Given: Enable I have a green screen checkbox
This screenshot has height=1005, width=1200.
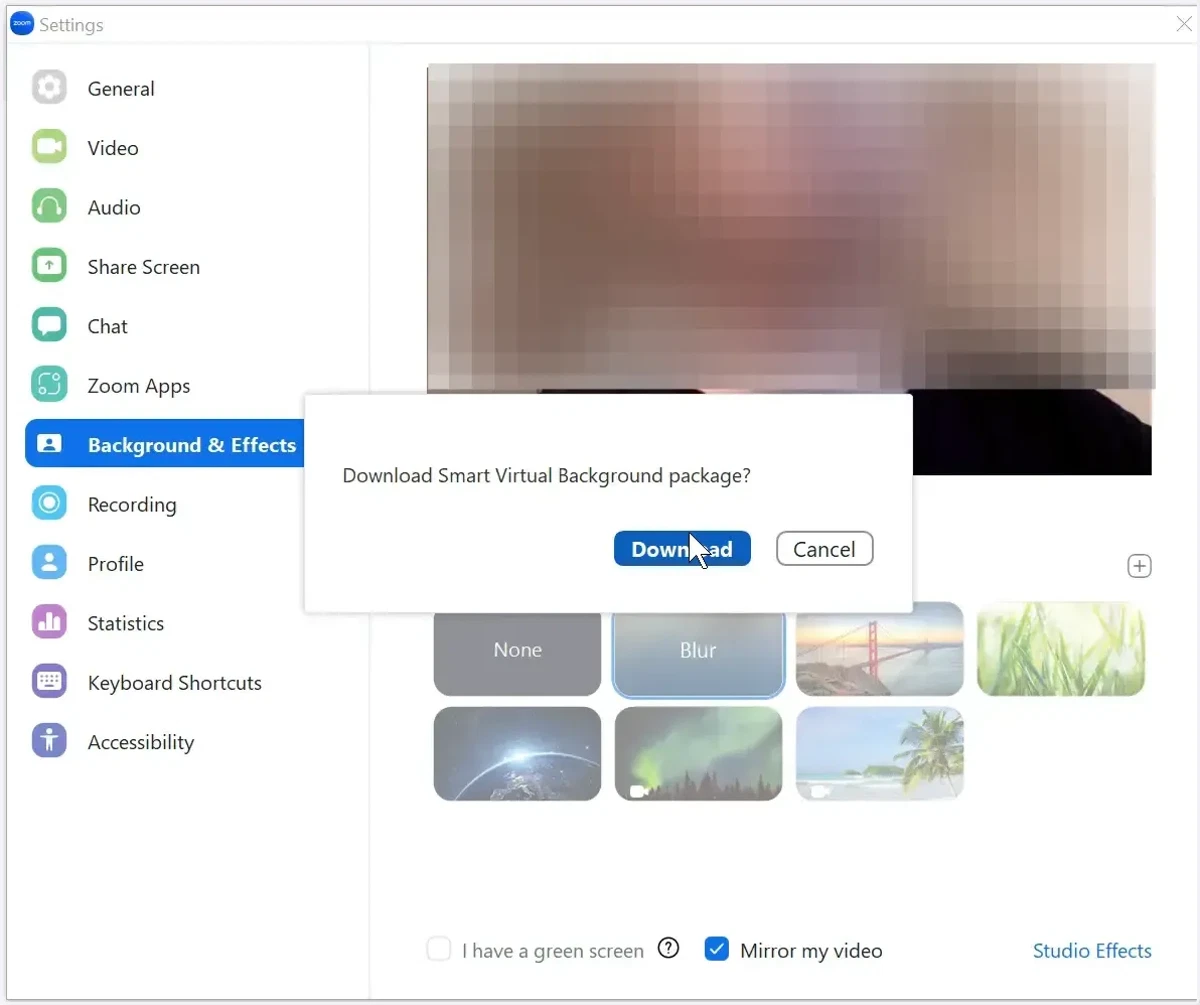Looking at the screenshot, I should tap(439, 949).
